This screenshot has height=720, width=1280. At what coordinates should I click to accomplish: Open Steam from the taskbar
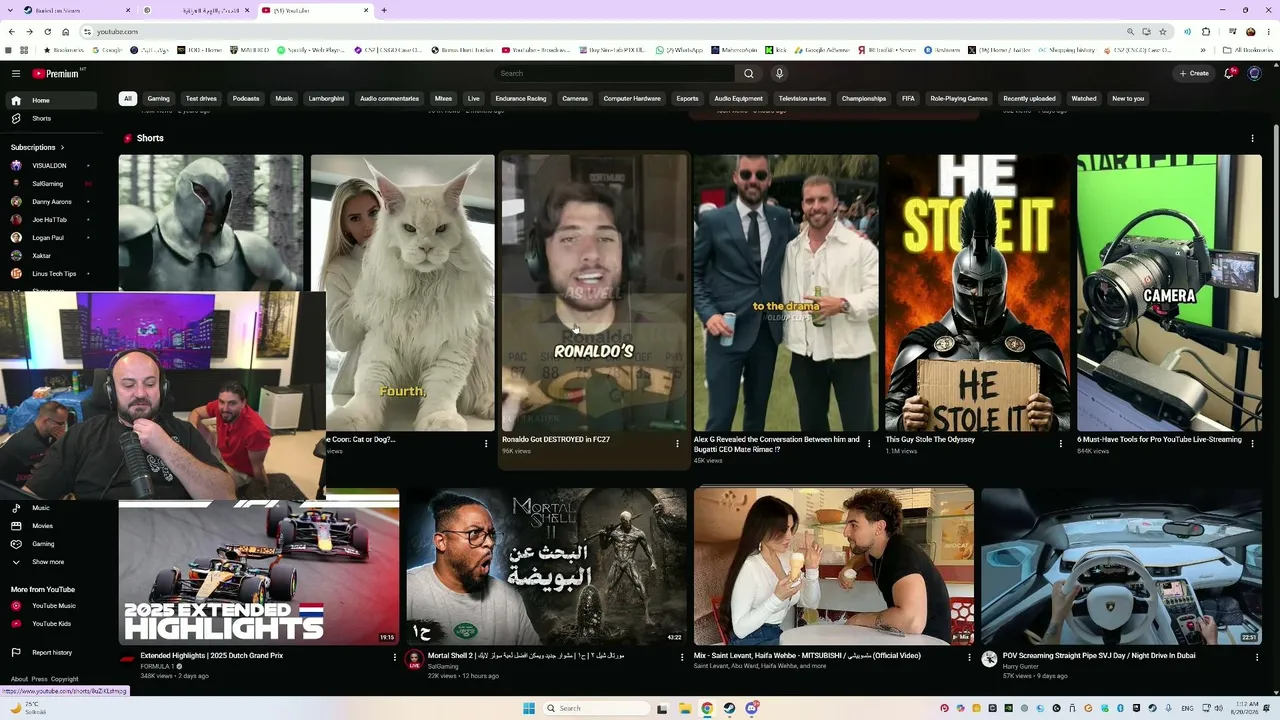pos(729,708)
